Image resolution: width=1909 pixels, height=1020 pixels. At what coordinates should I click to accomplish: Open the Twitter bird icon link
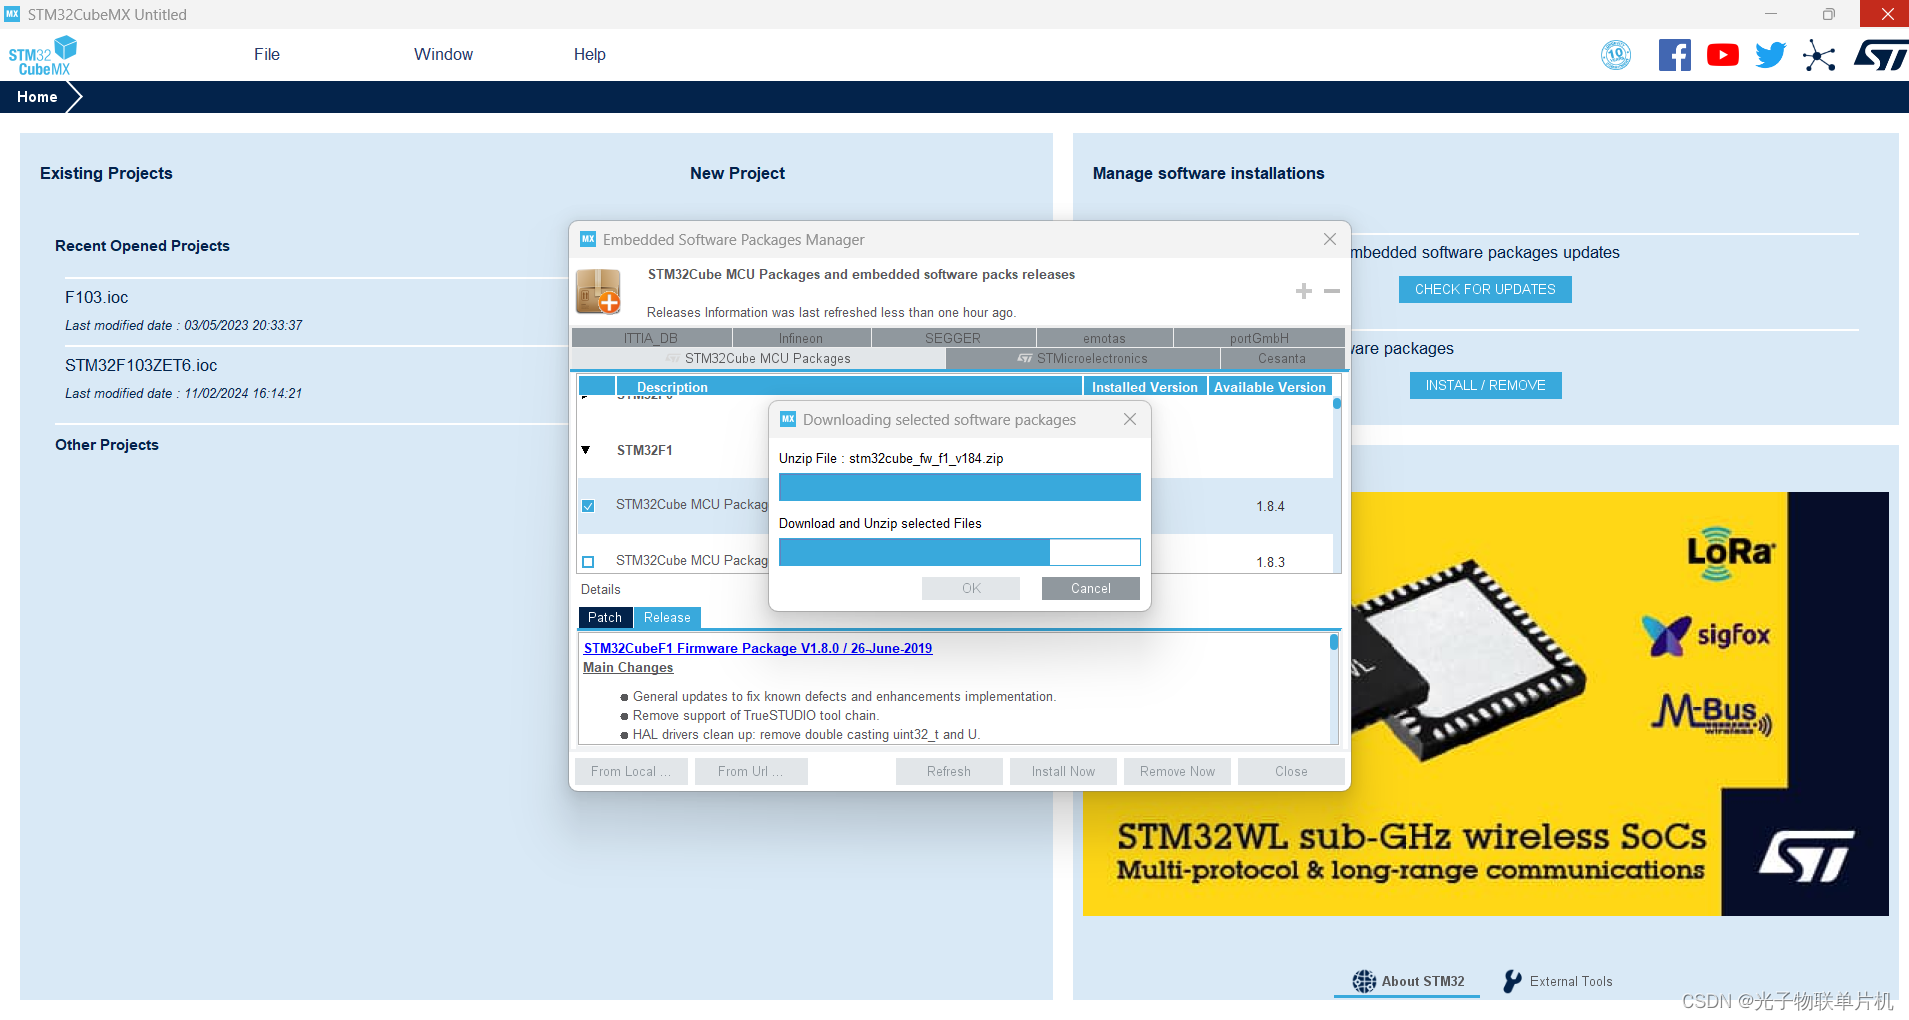pyautogui.click(x=1770, y=55)
